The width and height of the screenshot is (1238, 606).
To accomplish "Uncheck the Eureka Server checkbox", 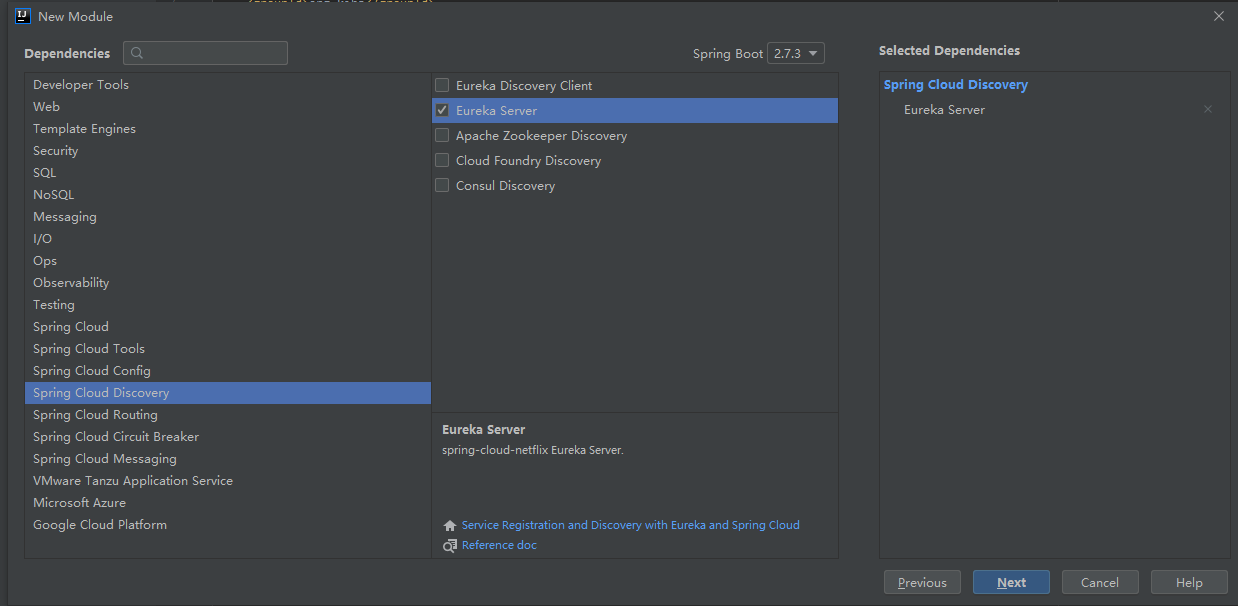I will [x=442, y=110].
